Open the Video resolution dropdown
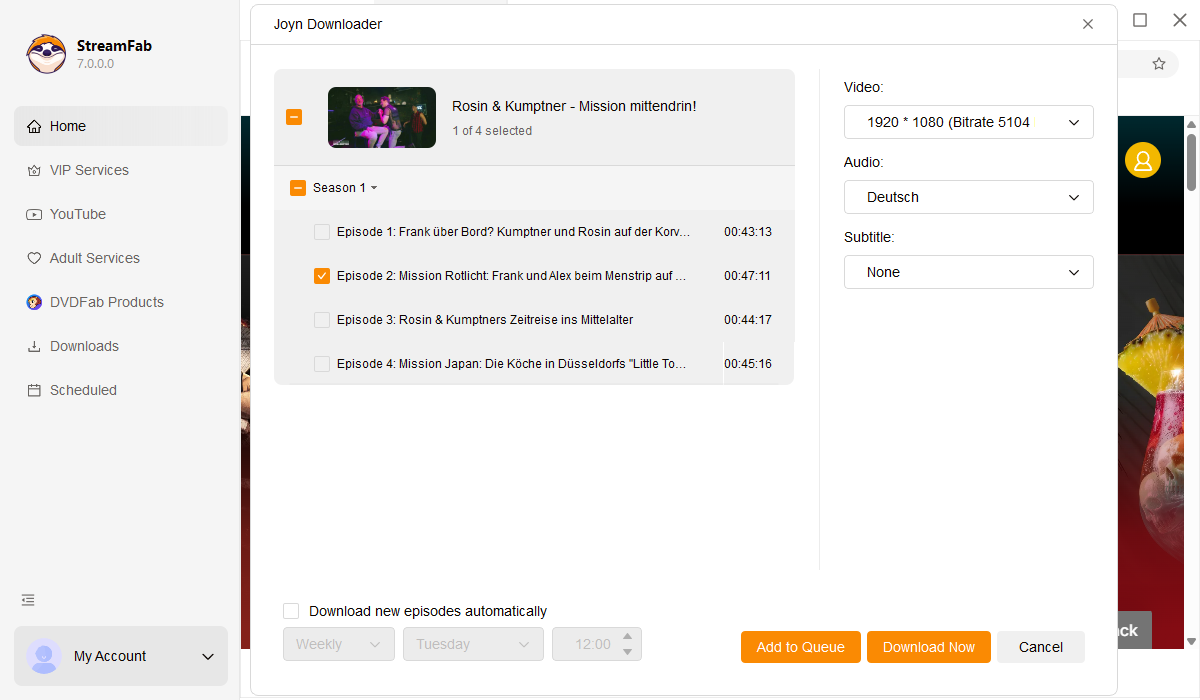Image resolution: width=1200 pixels, height=700 pixels. tap(968, 122)
